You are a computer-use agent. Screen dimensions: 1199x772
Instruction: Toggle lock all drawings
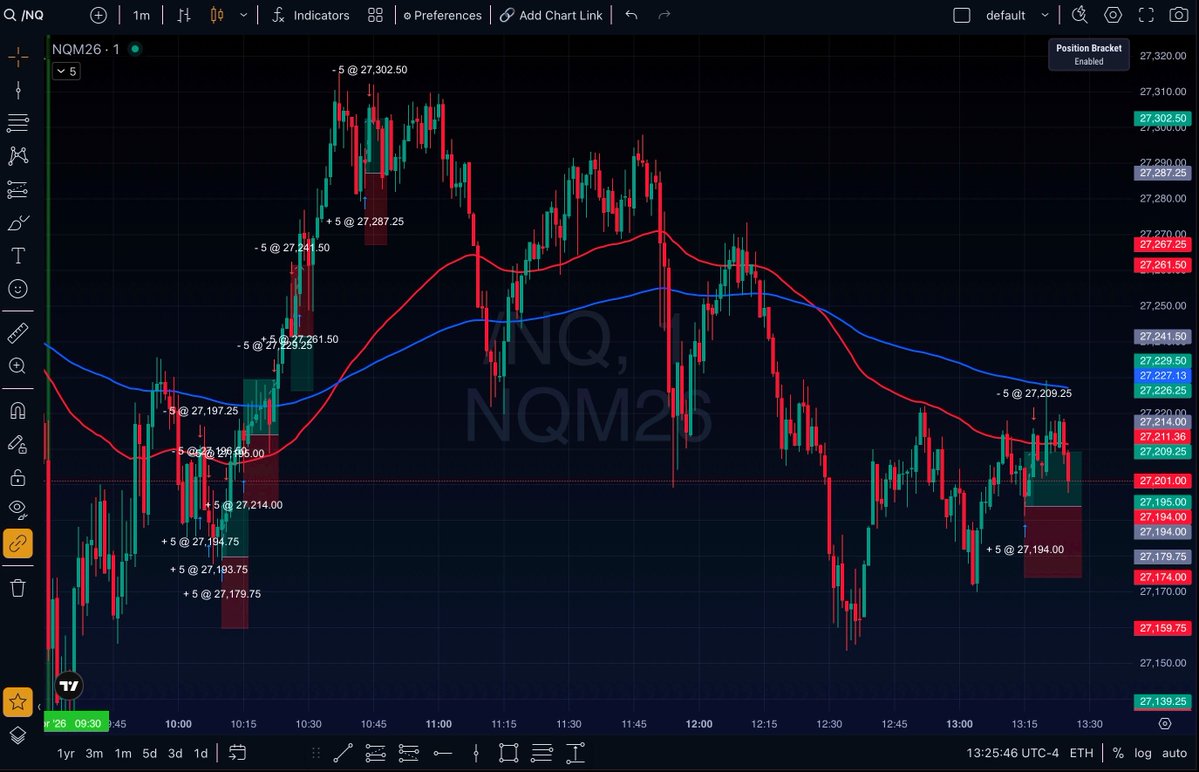point(18,478)
